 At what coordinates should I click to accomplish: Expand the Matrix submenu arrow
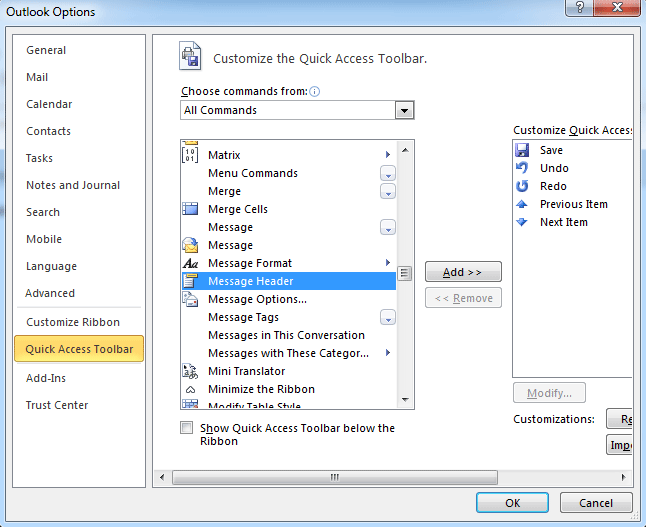388,155
